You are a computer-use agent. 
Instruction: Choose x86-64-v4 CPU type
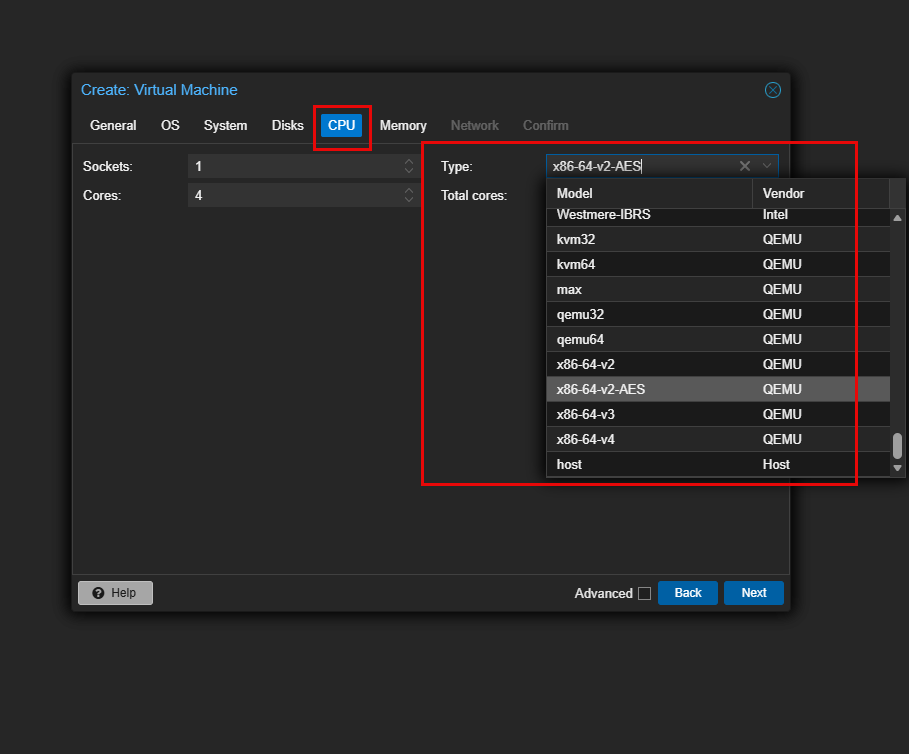tap(718, 439)
